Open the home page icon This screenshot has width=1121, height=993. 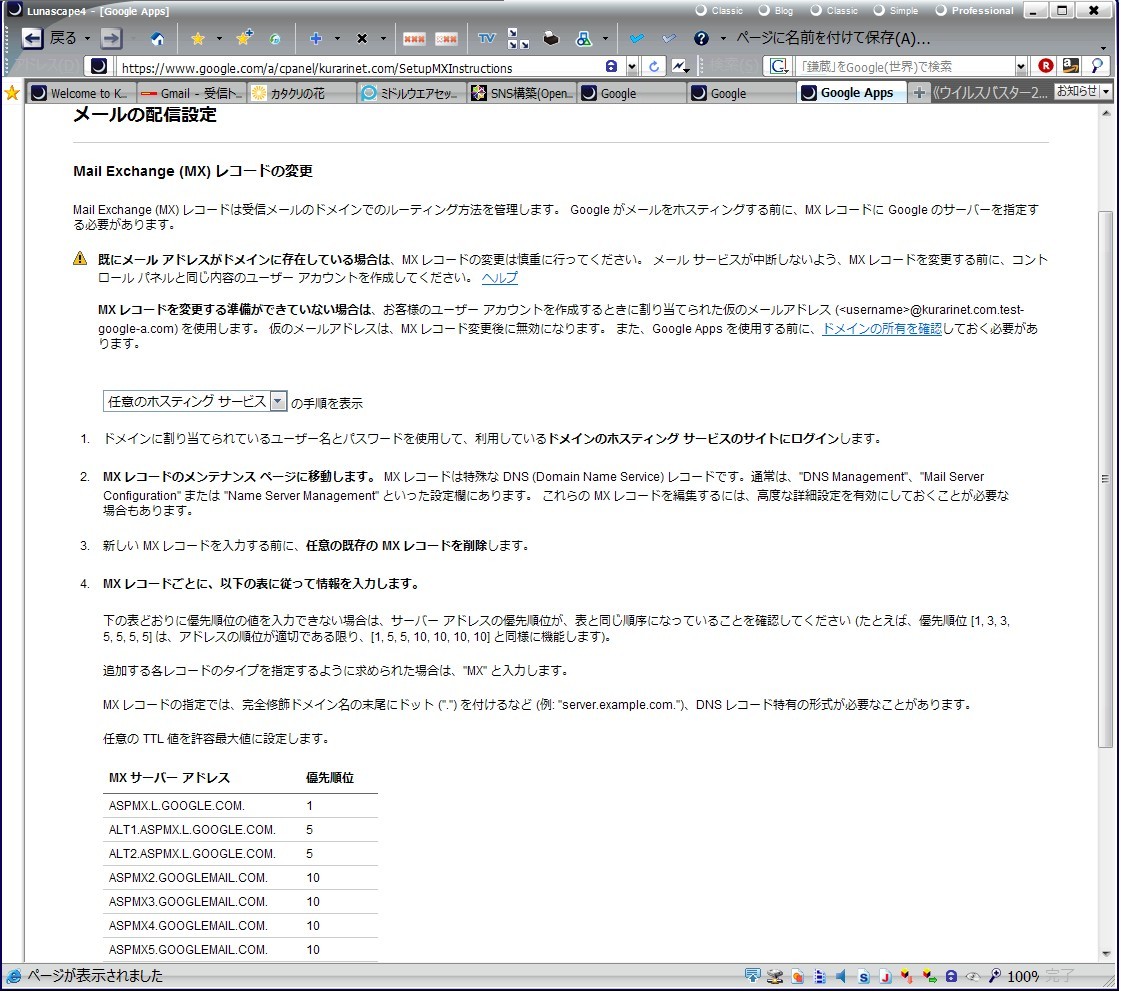coord(157,38)
